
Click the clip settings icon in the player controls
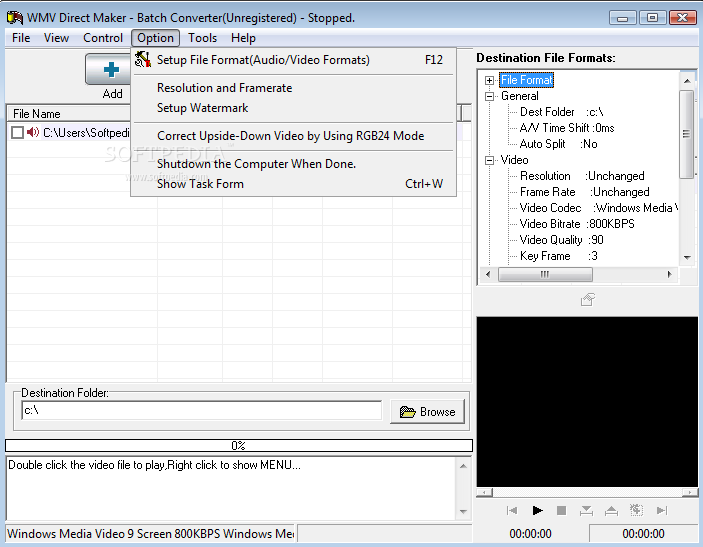point(636,510)
